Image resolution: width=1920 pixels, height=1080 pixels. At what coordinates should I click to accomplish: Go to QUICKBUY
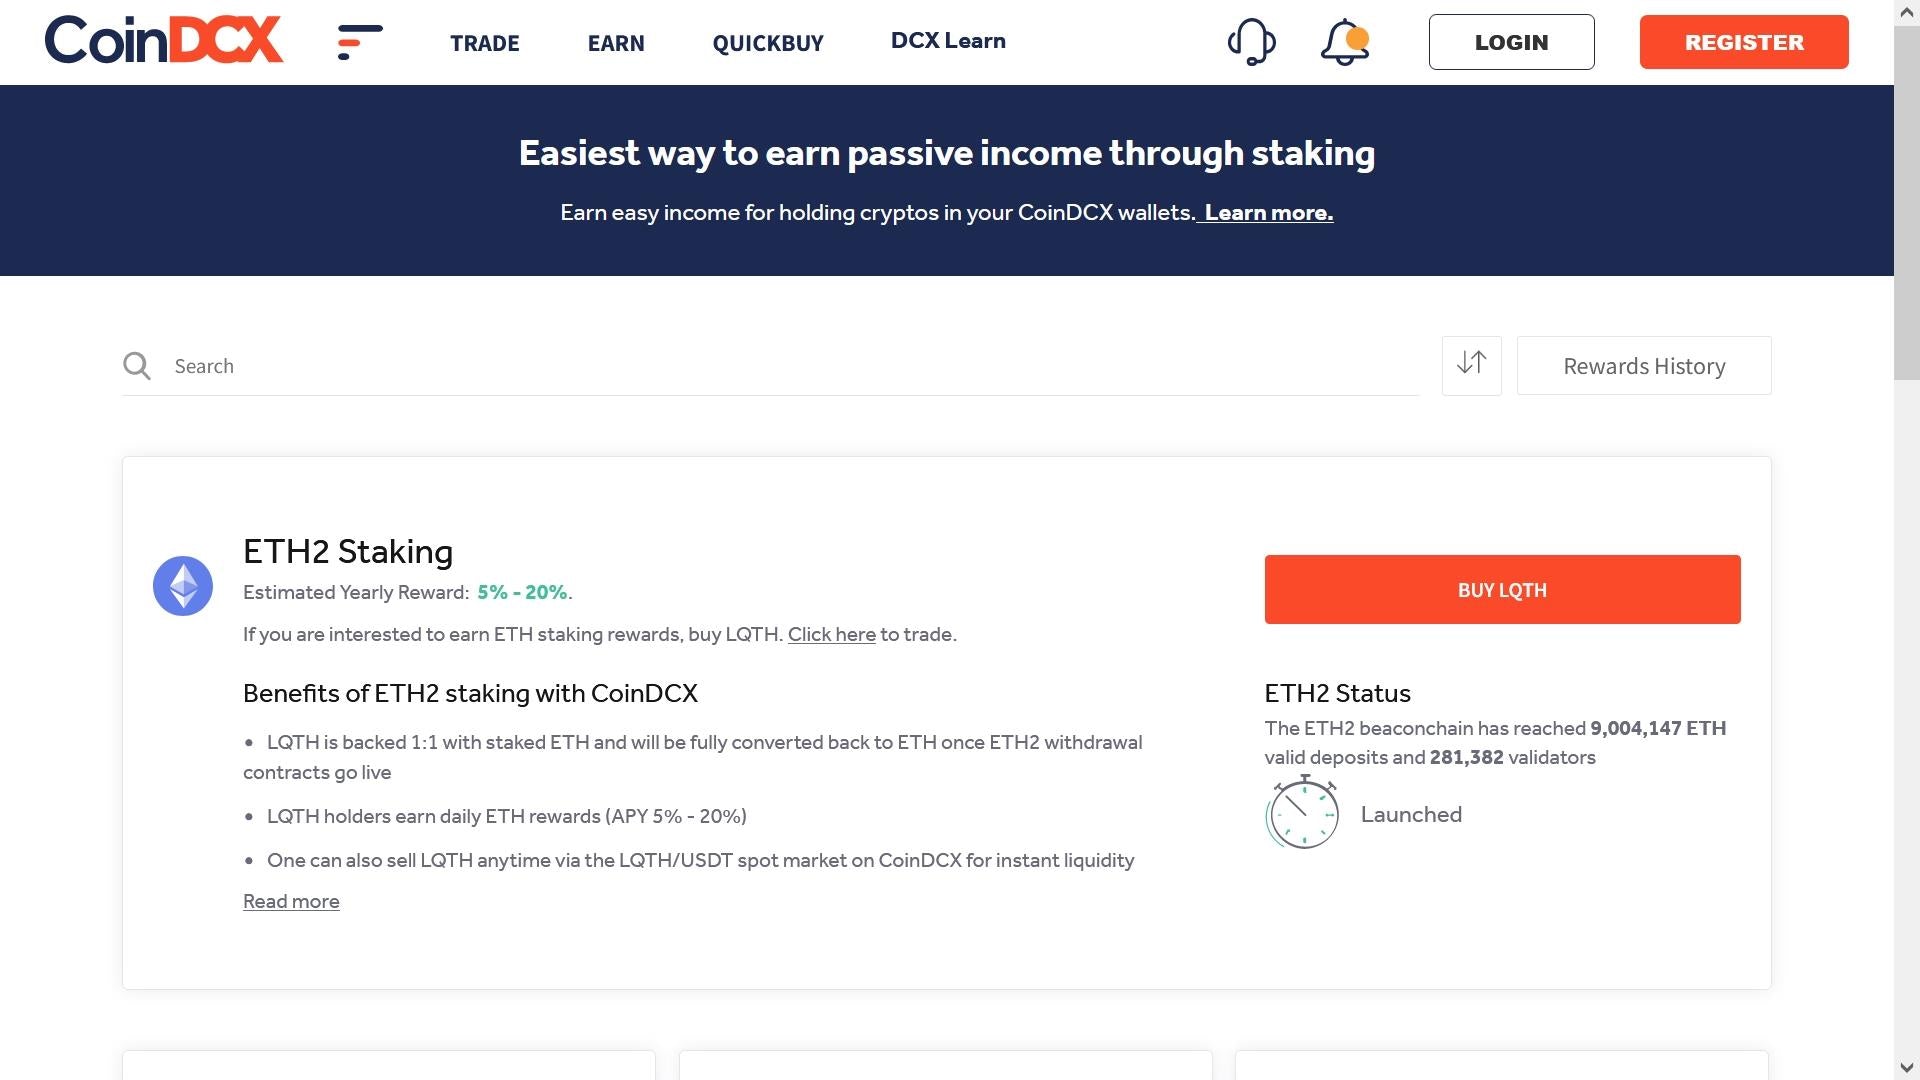click(x=768, y=43)
